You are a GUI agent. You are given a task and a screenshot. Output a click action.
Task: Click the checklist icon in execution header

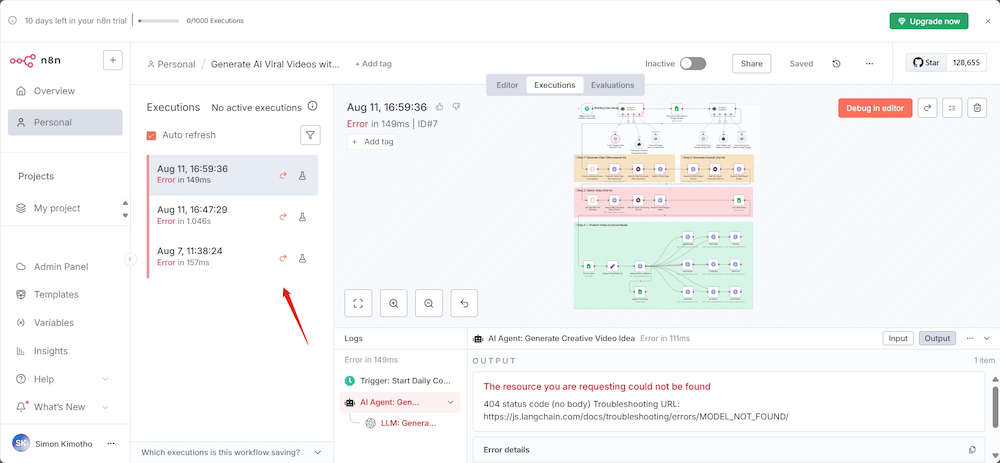click(x=952, y=108)
